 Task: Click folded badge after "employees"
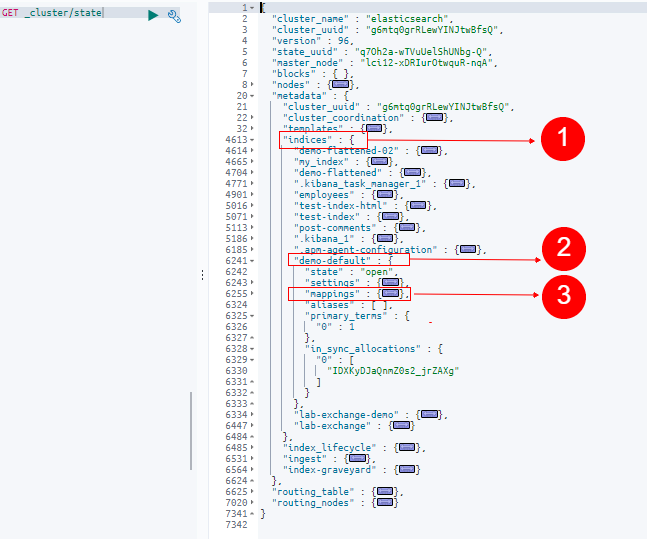(x=385, y=194)
